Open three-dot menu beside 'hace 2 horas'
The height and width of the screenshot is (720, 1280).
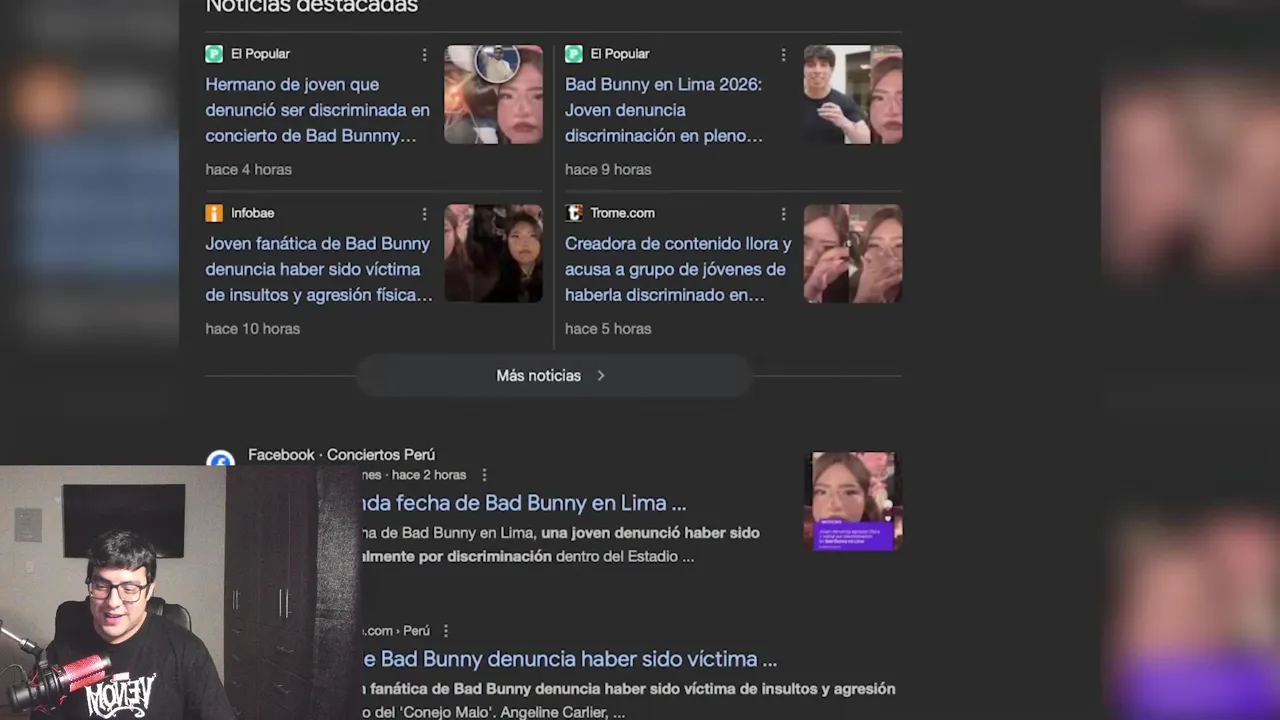click(484, 475)
